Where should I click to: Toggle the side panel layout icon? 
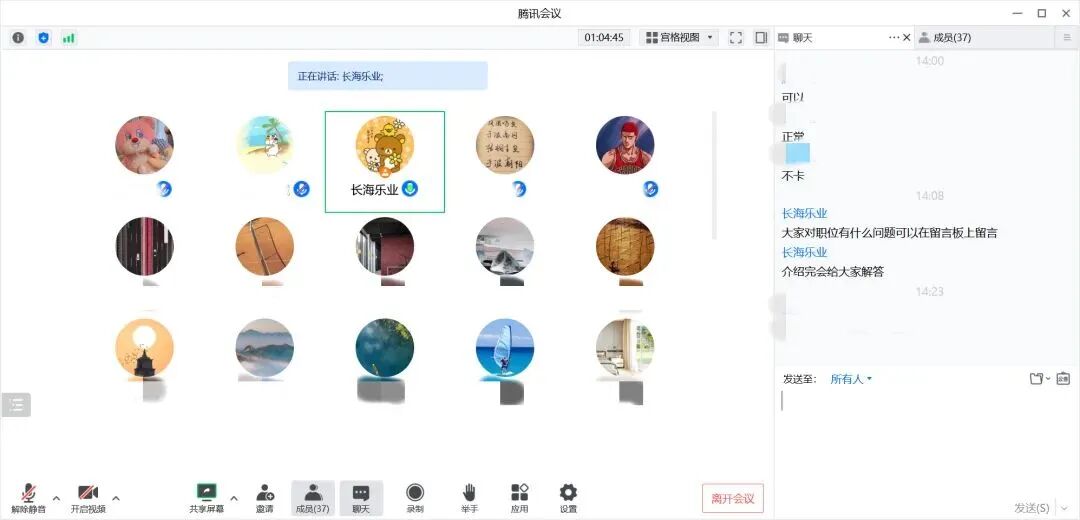click(x=761, y=38)
